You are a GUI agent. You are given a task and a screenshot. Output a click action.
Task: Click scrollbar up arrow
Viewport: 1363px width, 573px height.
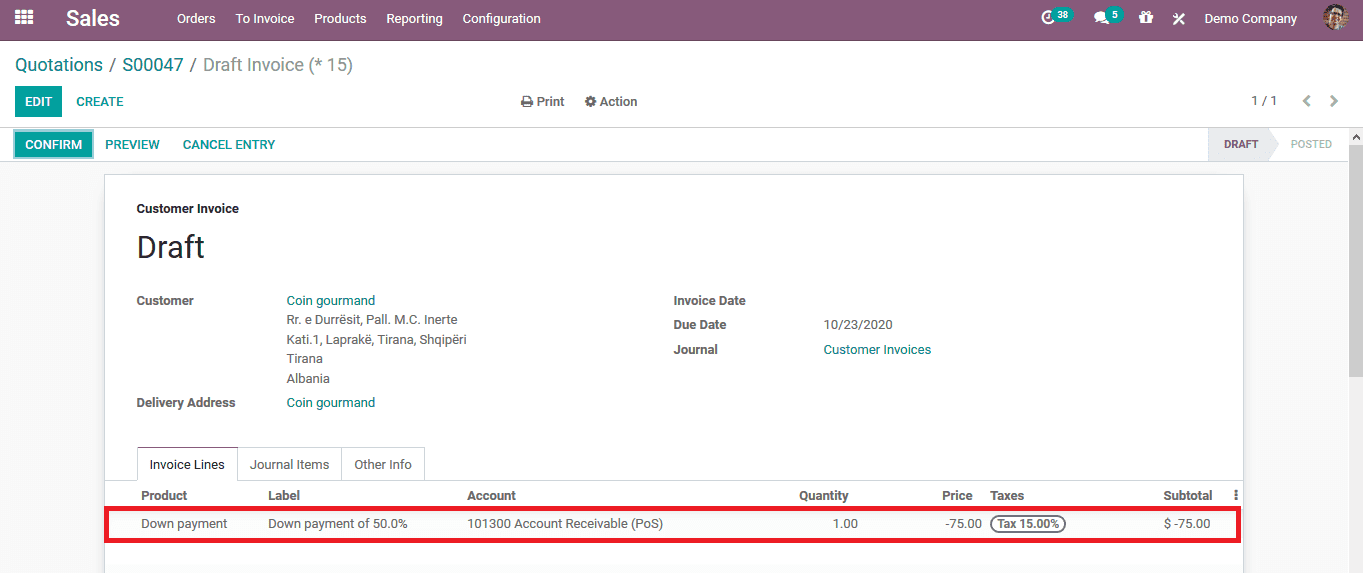(x=1356, y=136)
